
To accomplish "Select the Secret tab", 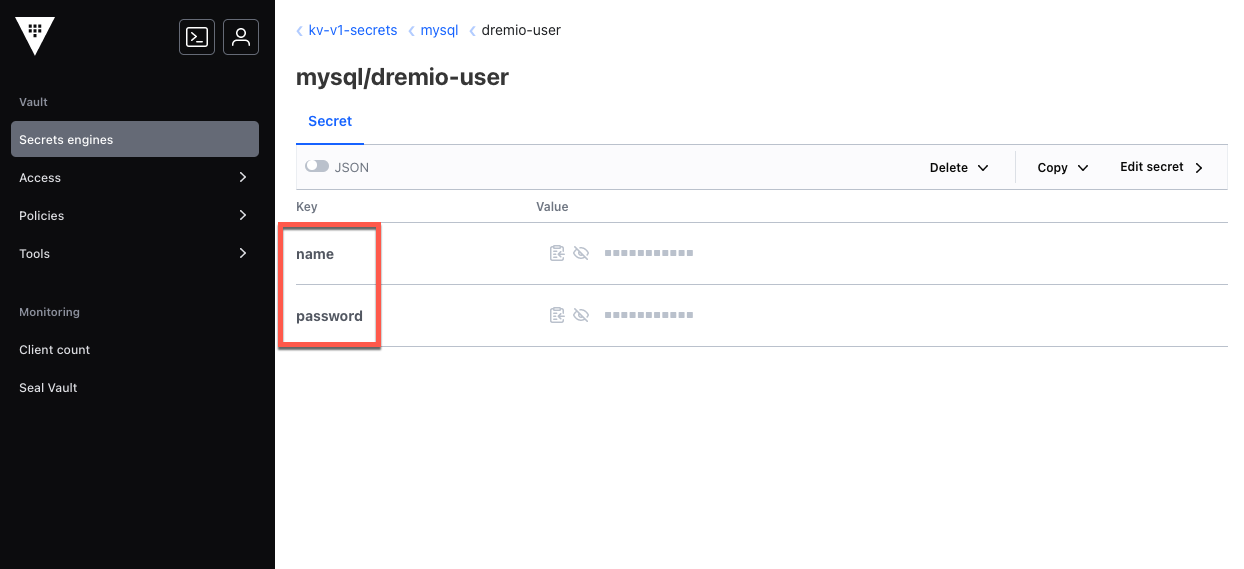I will (330, 121).
